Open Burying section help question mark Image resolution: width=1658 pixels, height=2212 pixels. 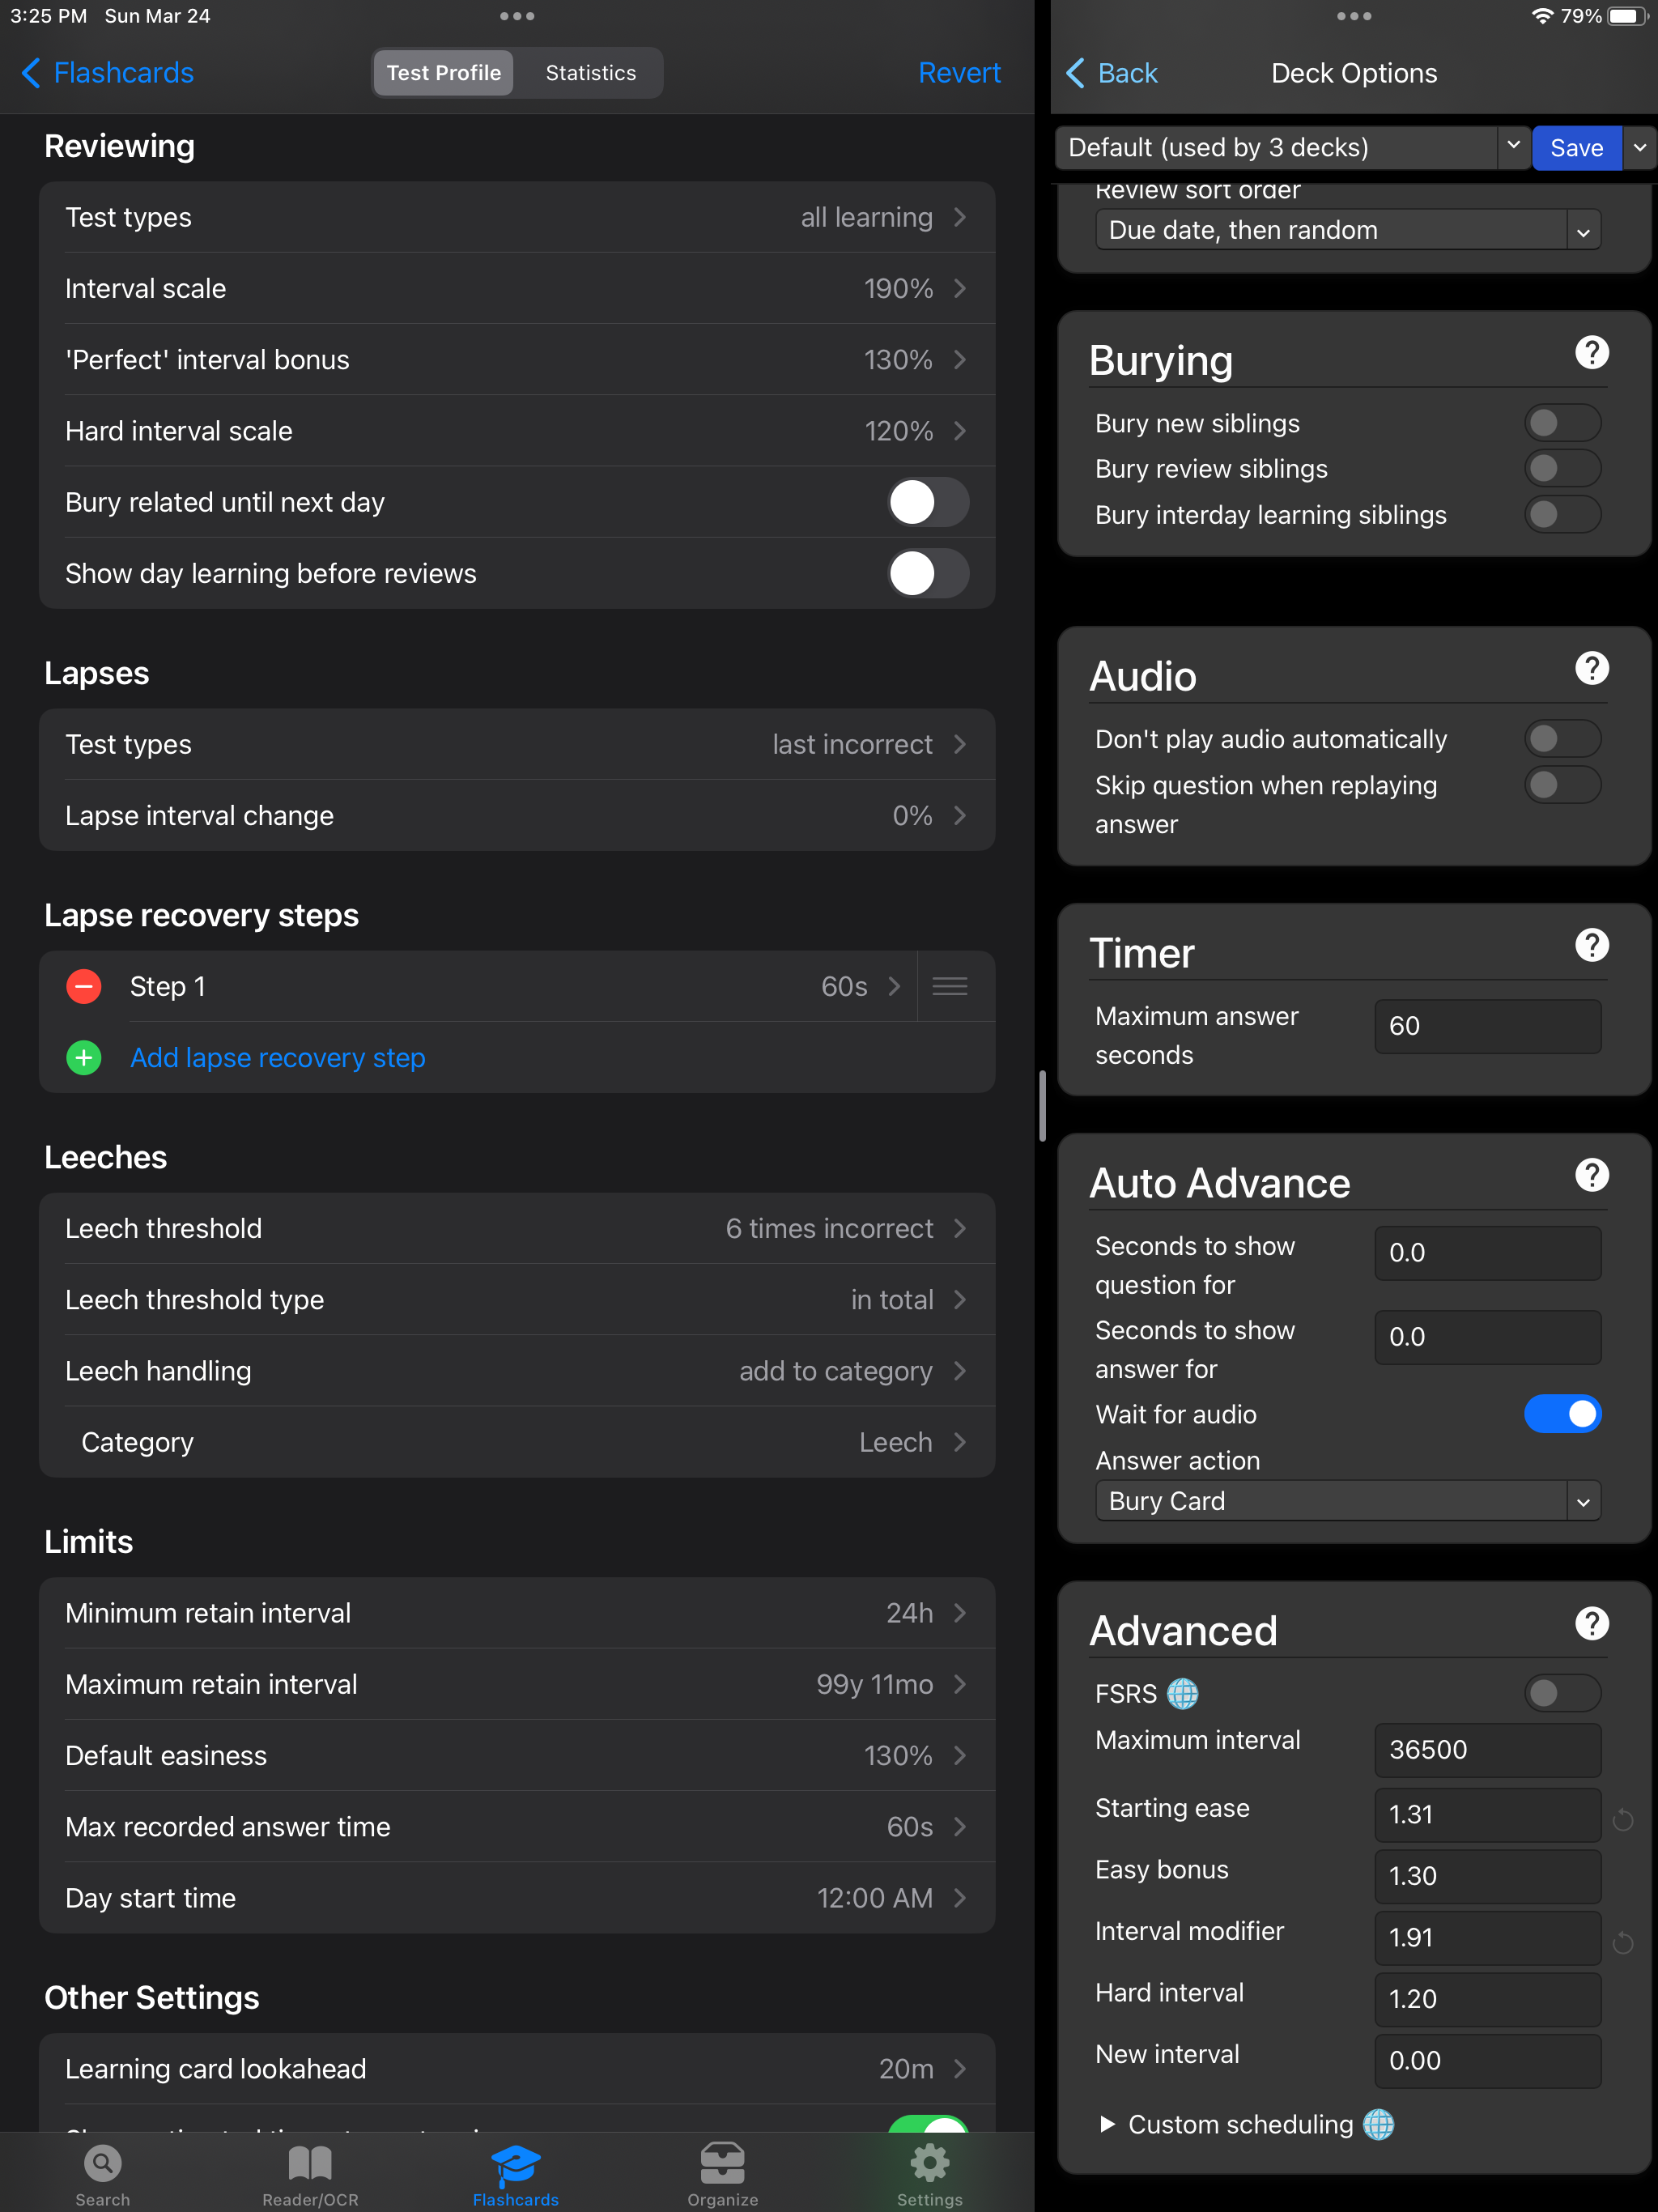tap(1592, 352)
